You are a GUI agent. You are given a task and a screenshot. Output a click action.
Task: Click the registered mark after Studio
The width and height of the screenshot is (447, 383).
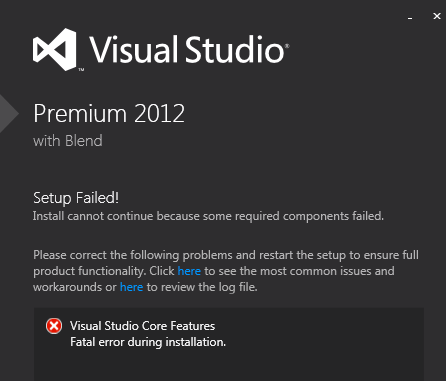(287, 46)
